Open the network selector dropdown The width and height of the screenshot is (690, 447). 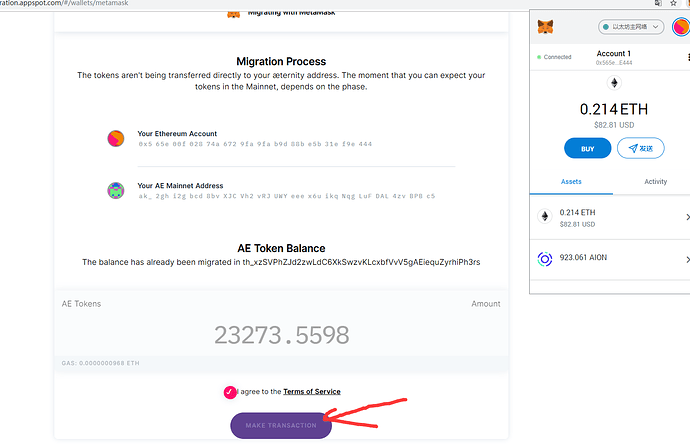coord(631,27)
